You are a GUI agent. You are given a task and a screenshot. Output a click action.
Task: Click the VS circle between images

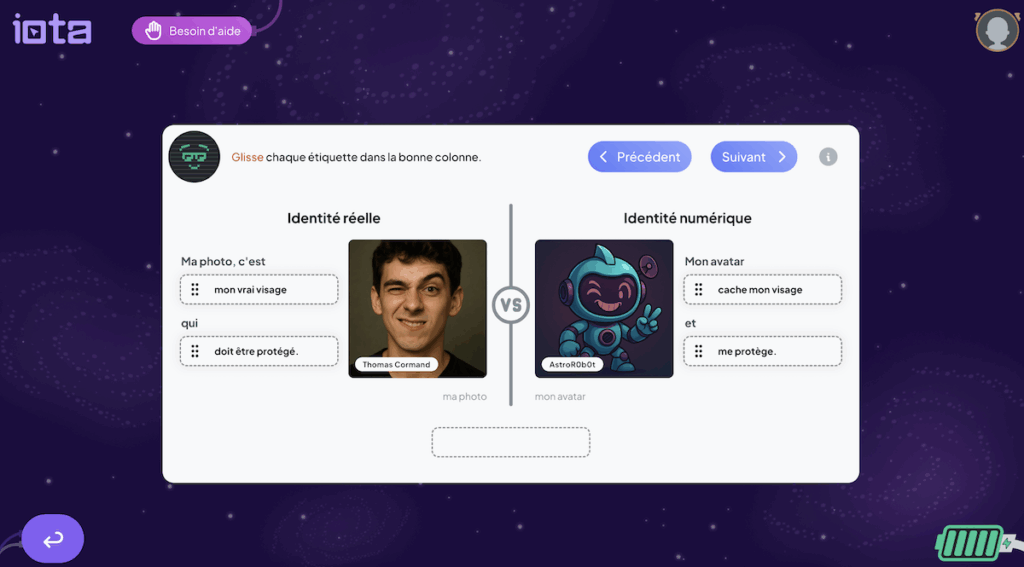click(x=511, y=305)
